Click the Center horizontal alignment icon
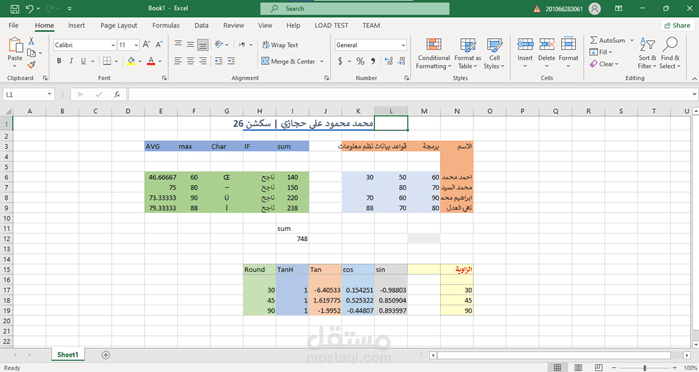699x372 pixels. 190,61
